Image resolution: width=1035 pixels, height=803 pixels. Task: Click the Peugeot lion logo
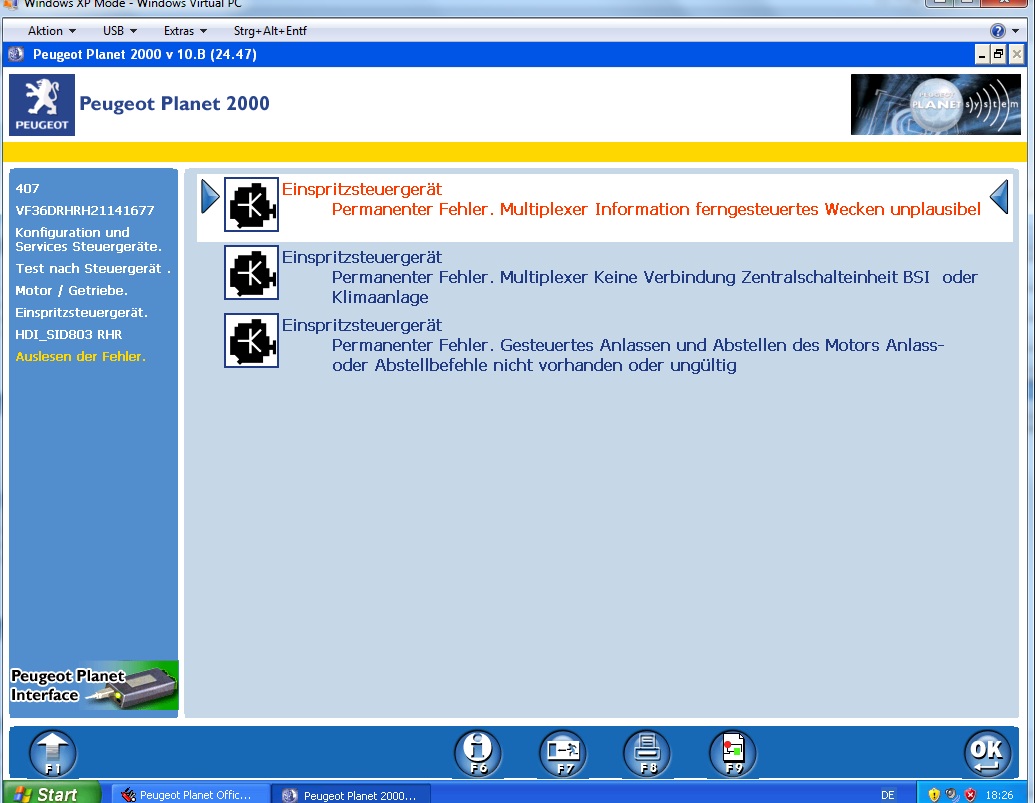pos(42,105)
